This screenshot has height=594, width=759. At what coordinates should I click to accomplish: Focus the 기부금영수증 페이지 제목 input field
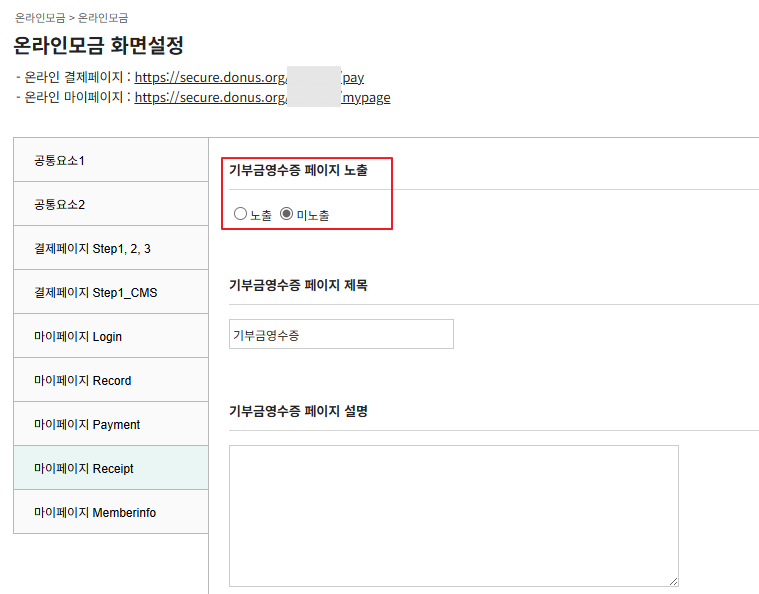tap(341, 335)
